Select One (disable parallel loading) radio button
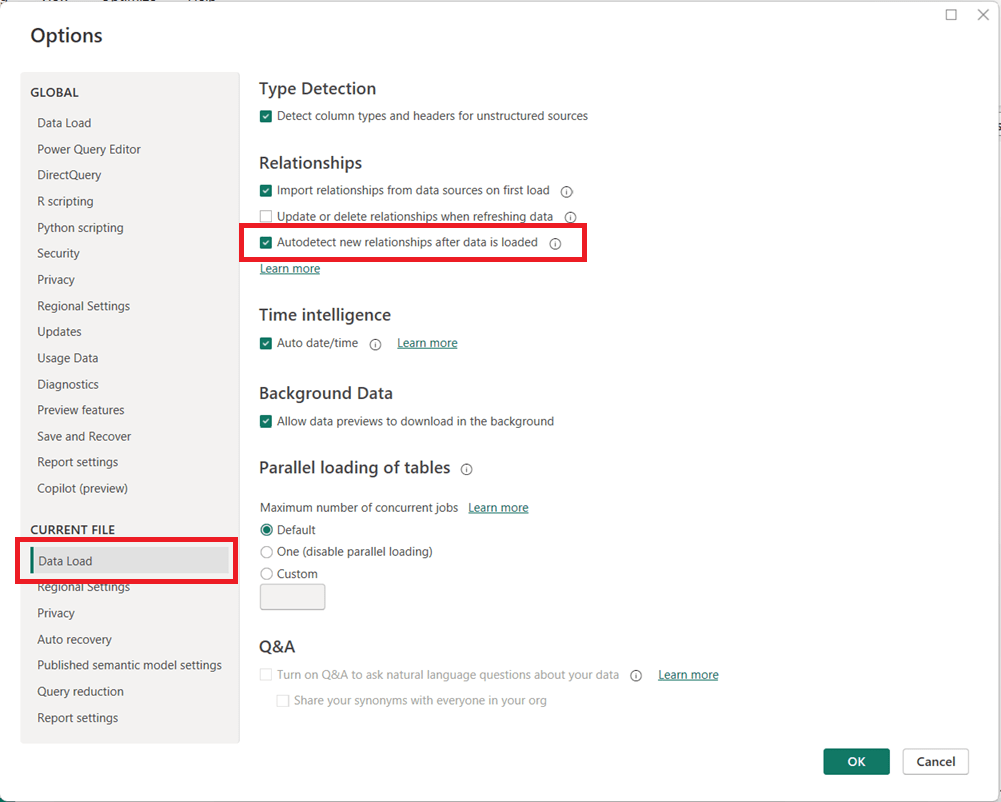 [266, 552]
